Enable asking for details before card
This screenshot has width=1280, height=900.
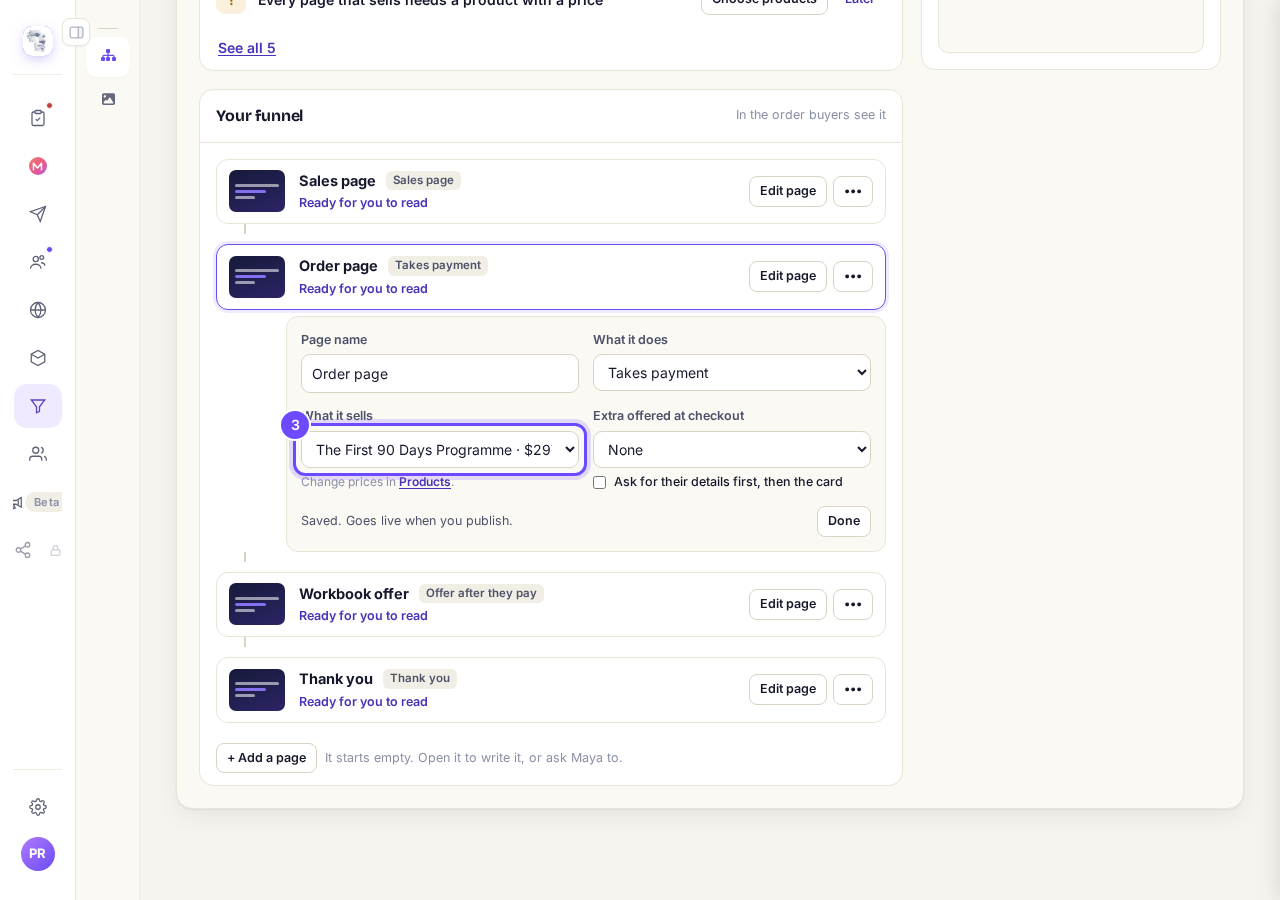point(600,482)
